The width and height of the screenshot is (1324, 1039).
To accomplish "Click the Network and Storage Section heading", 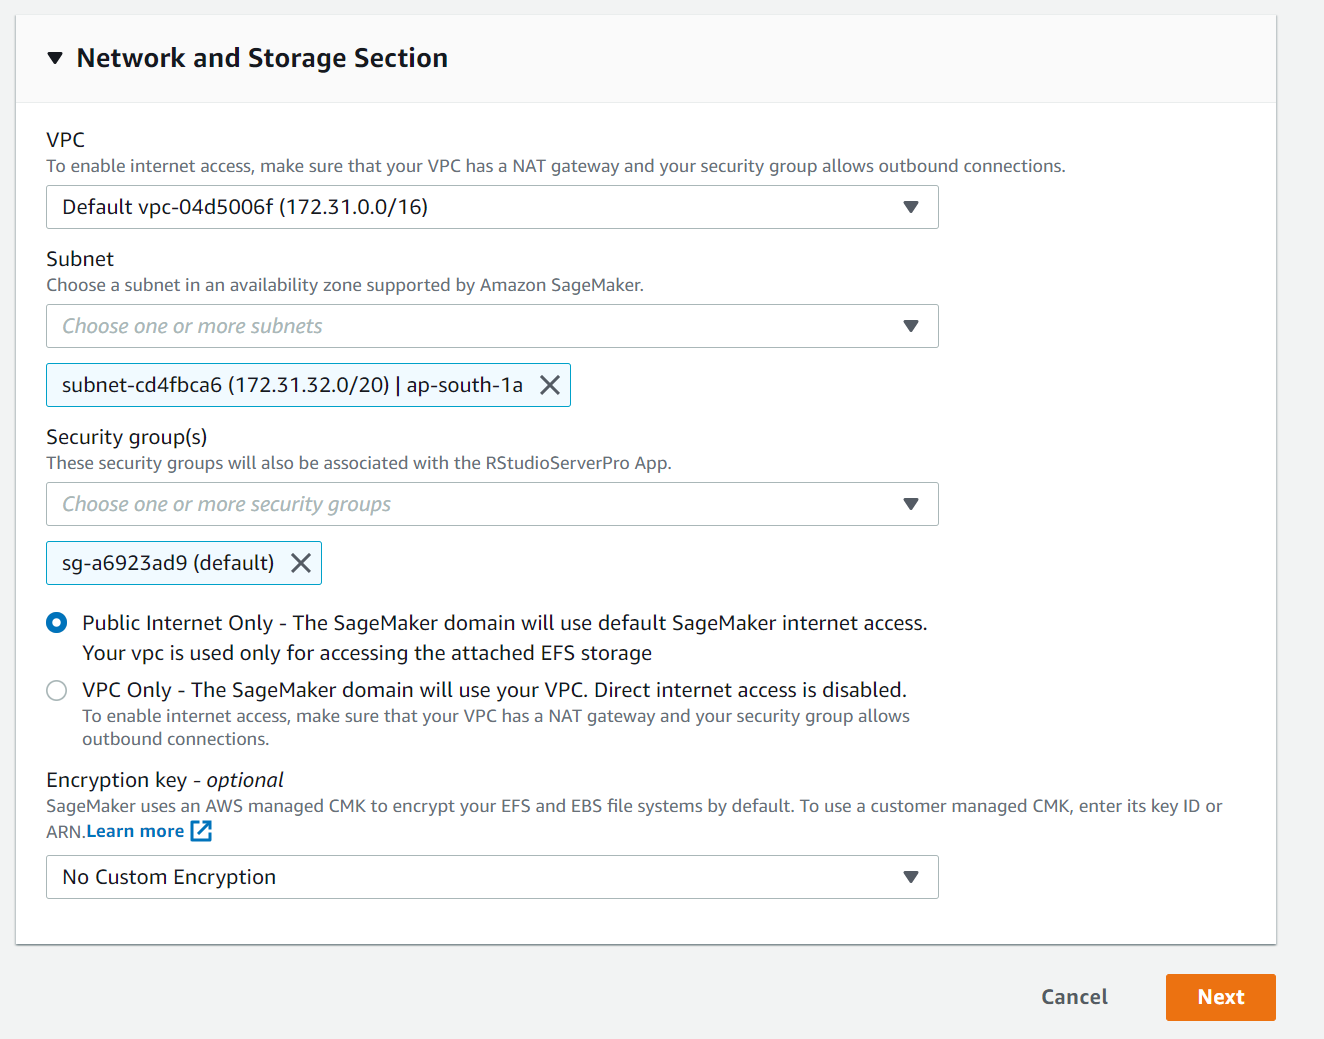I will point(262,59).
